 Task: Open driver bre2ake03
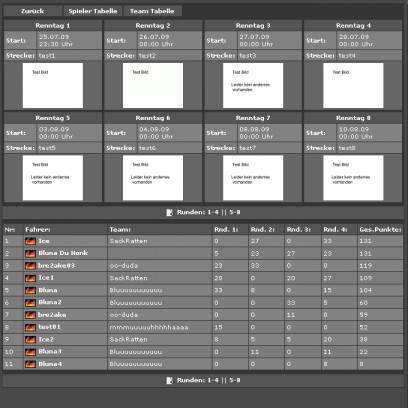56,266
